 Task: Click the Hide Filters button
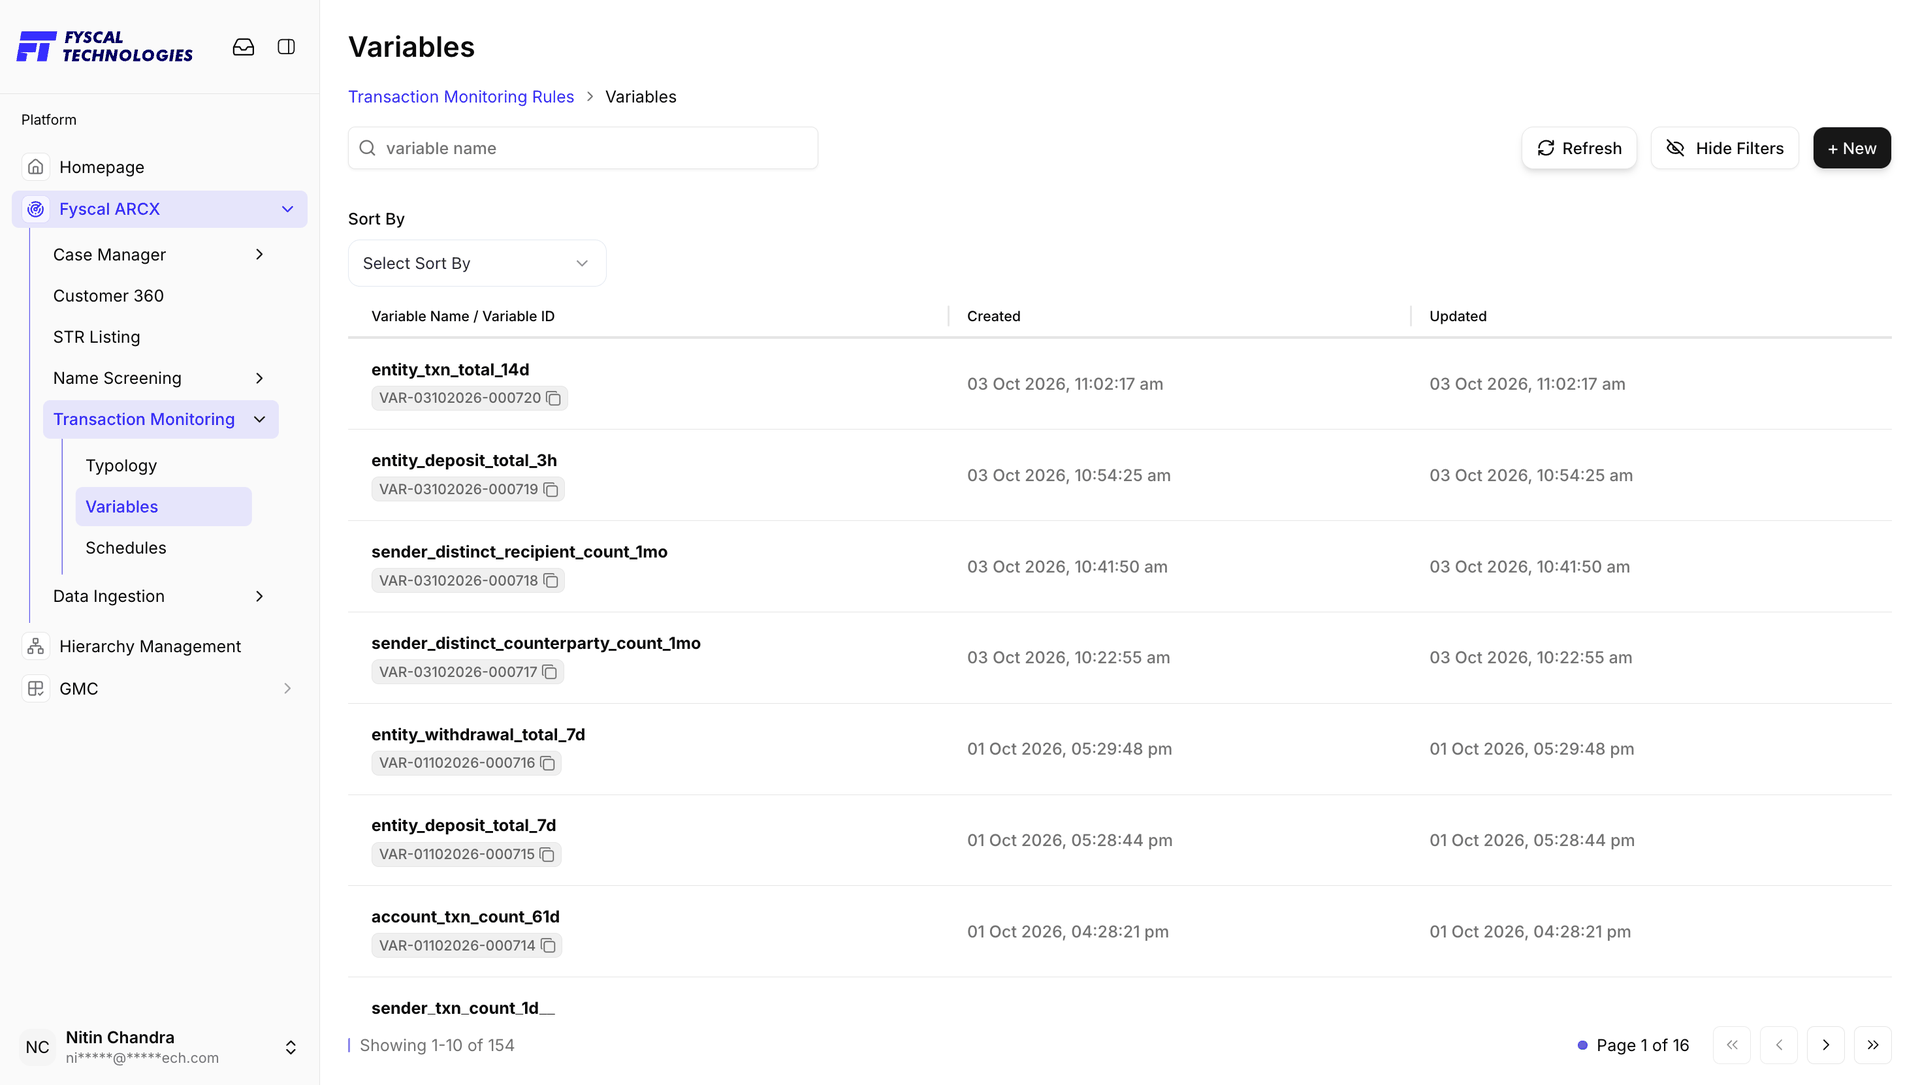tap(1724, 148)
